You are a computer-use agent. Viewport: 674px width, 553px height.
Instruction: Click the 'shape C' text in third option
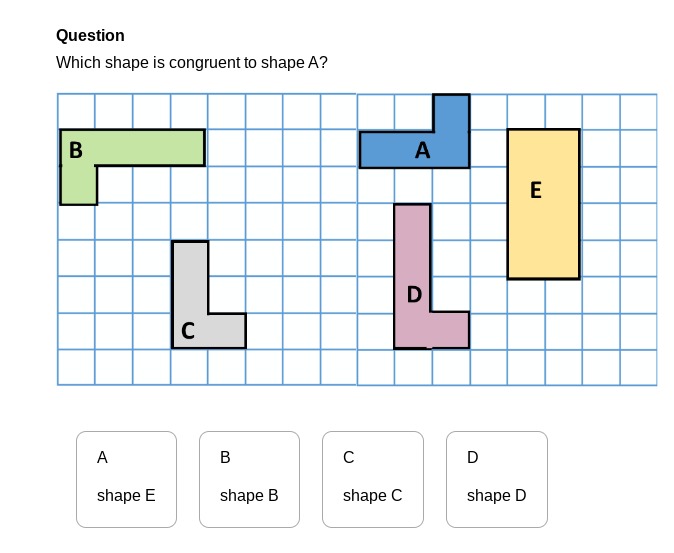click(x=373, y=495)
